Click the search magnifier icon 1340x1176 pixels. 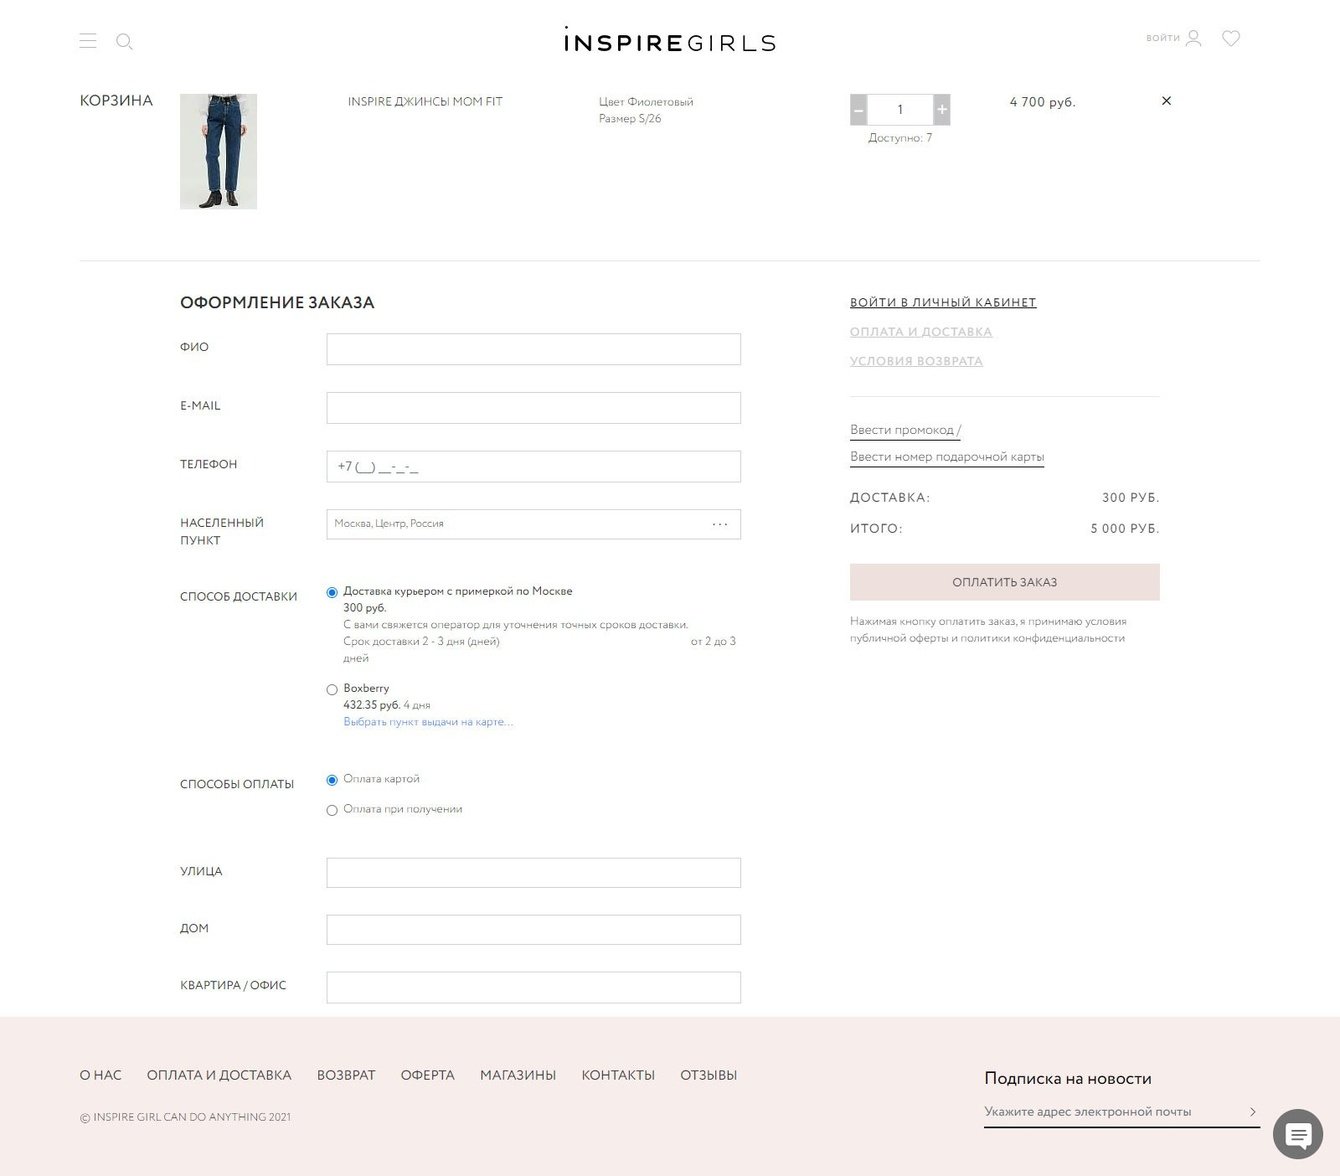point(124,41)
